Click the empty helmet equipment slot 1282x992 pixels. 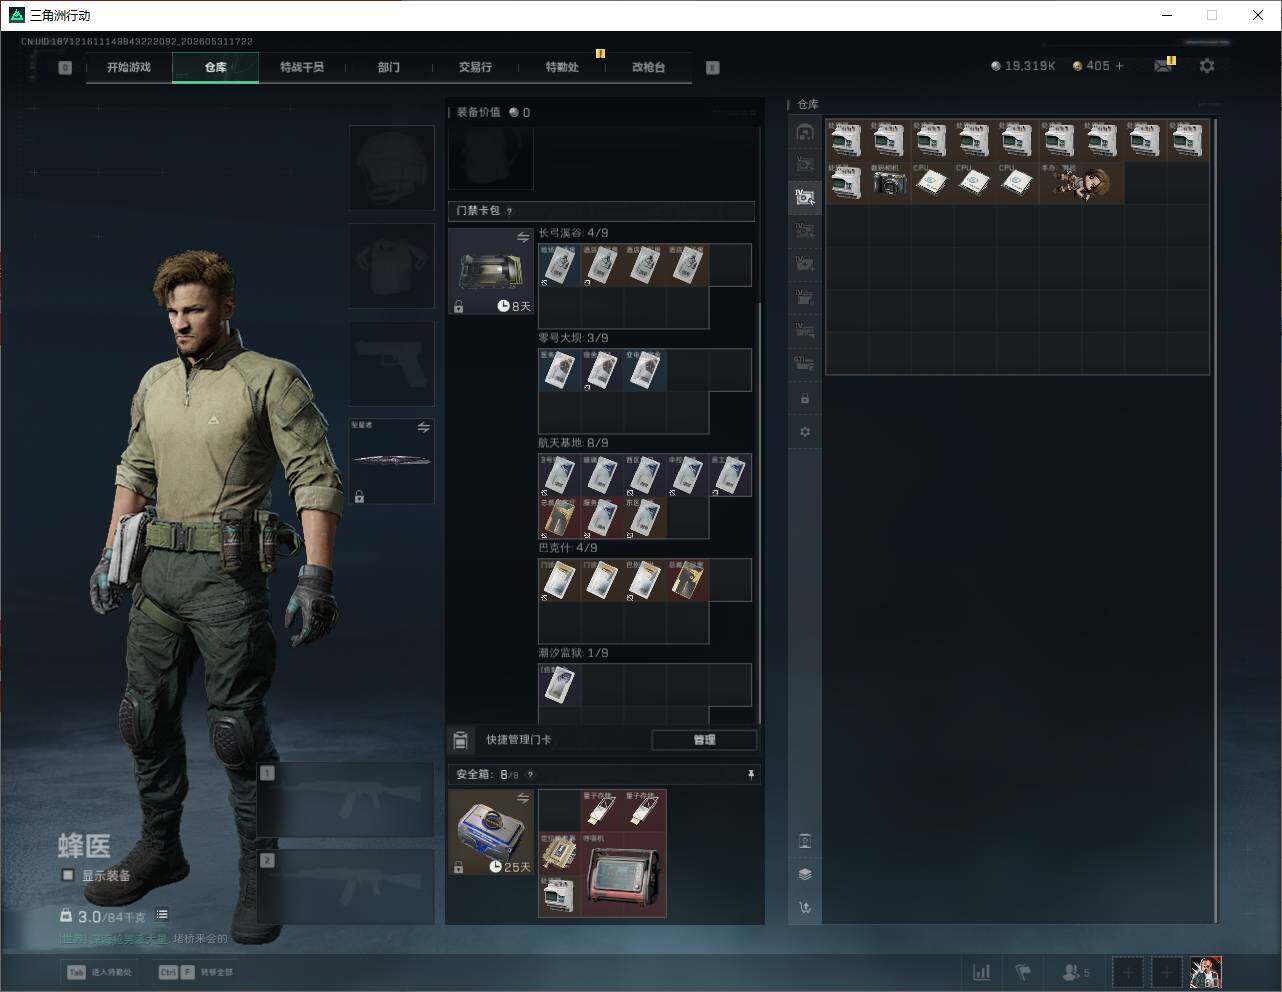pyautogui.click(x=391, y=168)
